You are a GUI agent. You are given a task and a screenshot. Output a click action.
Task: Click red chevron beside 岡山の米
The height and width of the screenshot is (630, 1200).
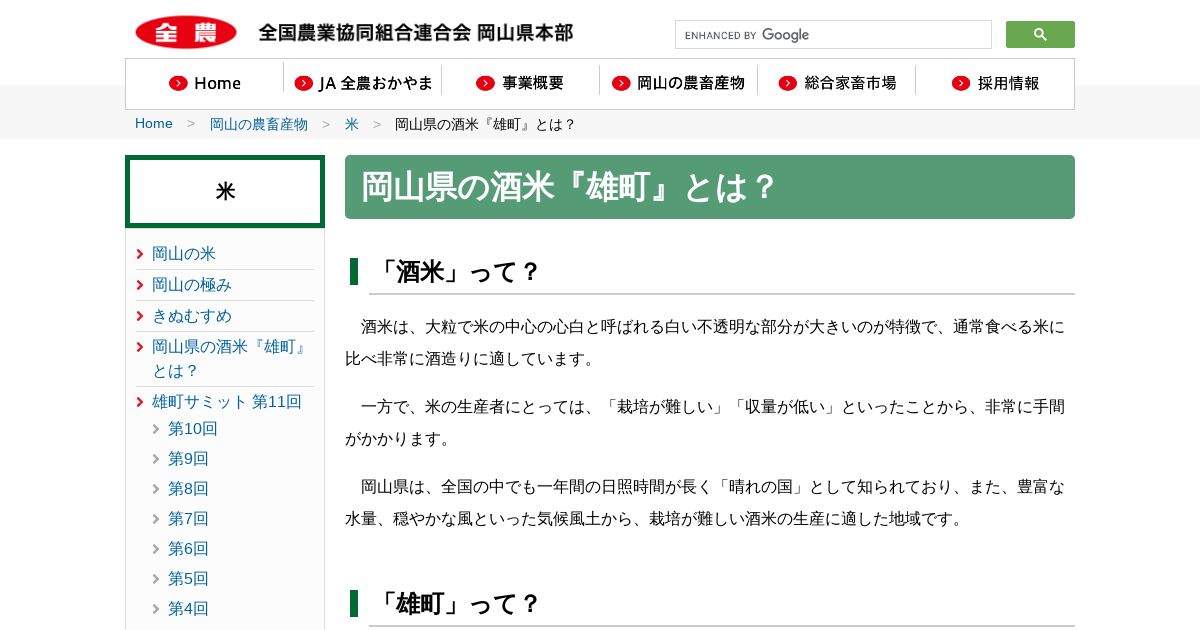[140, 254]
